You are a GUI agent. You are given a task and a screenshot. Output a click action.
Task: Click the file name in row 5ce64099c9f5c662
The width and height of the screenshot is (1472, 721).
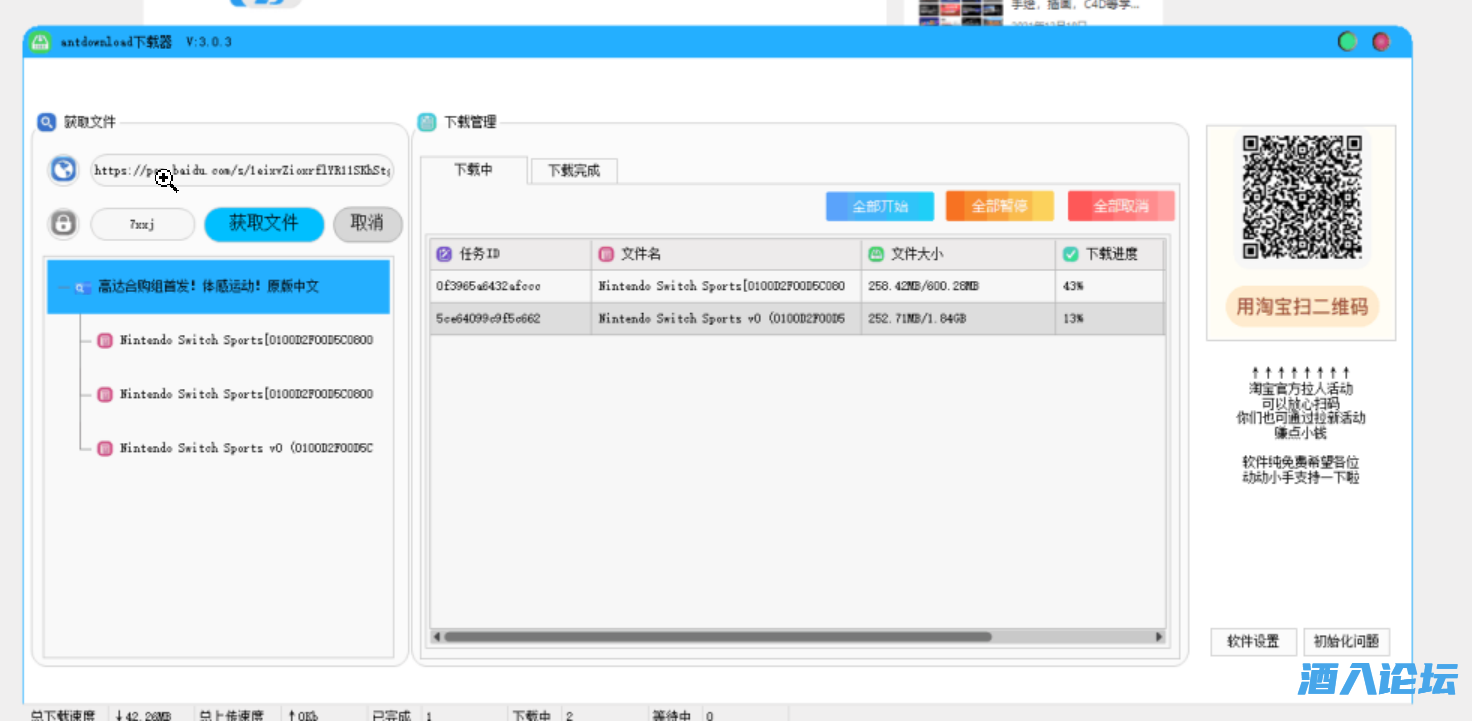pos(726,319)
